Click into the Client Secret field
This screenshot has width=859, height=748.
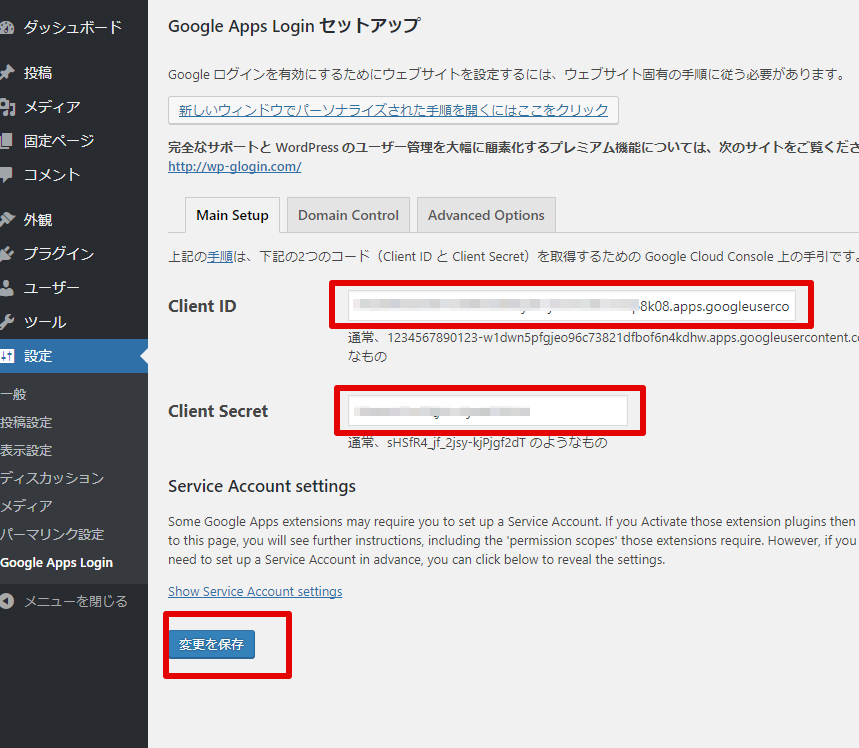pyautogui.click(x=488, y=411)
